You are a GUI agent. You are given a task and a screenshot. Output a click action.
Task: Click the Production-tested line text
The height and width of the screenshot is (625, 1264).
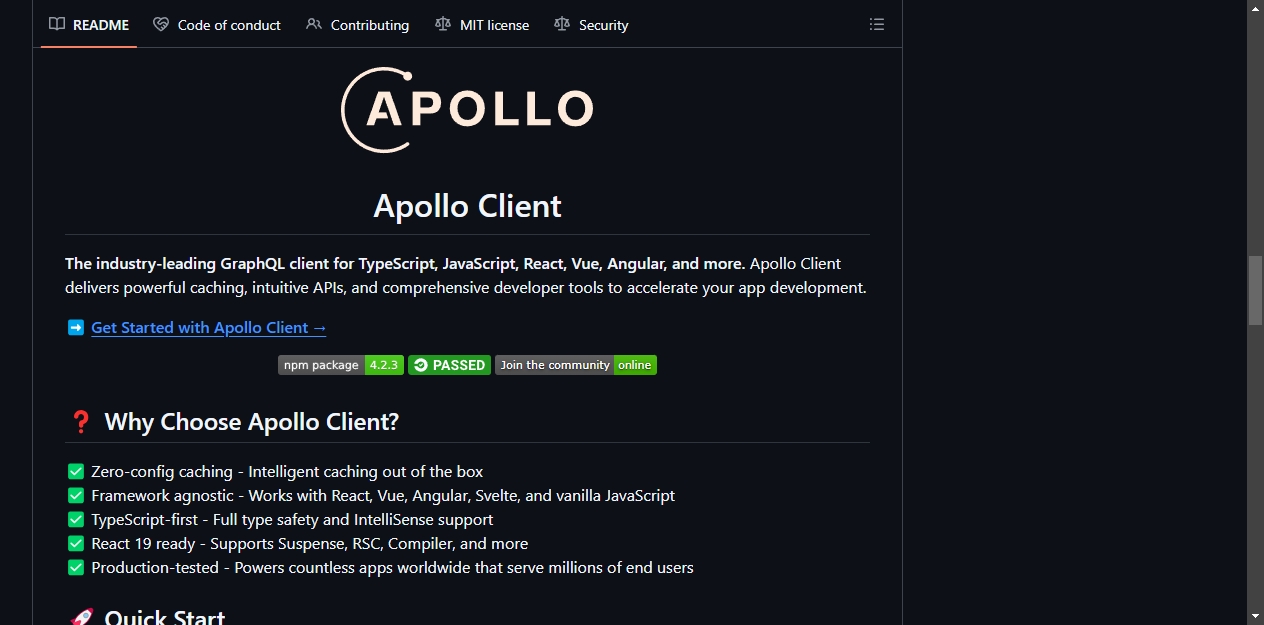(392, 567)
